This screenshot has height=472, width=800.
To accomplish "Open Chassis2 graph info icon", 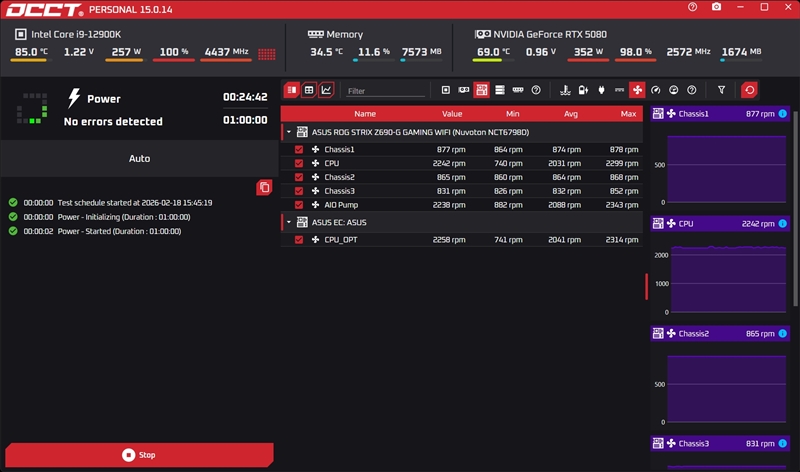I will (783, 334).
